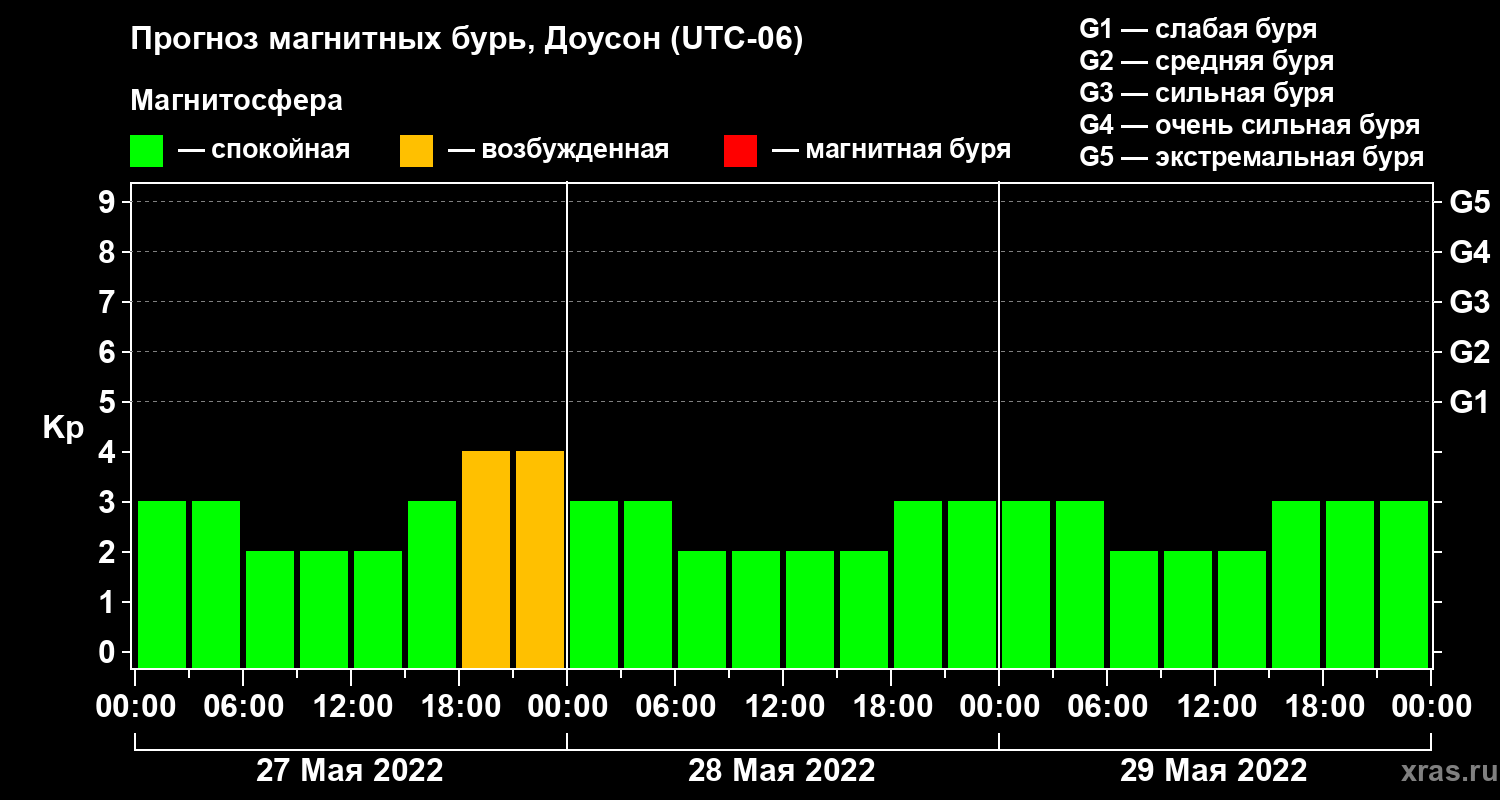This screenshot has height=800, width=1500.
Task: Click the red 'магнитная буря' legend swatch
Action: [740, 151]
